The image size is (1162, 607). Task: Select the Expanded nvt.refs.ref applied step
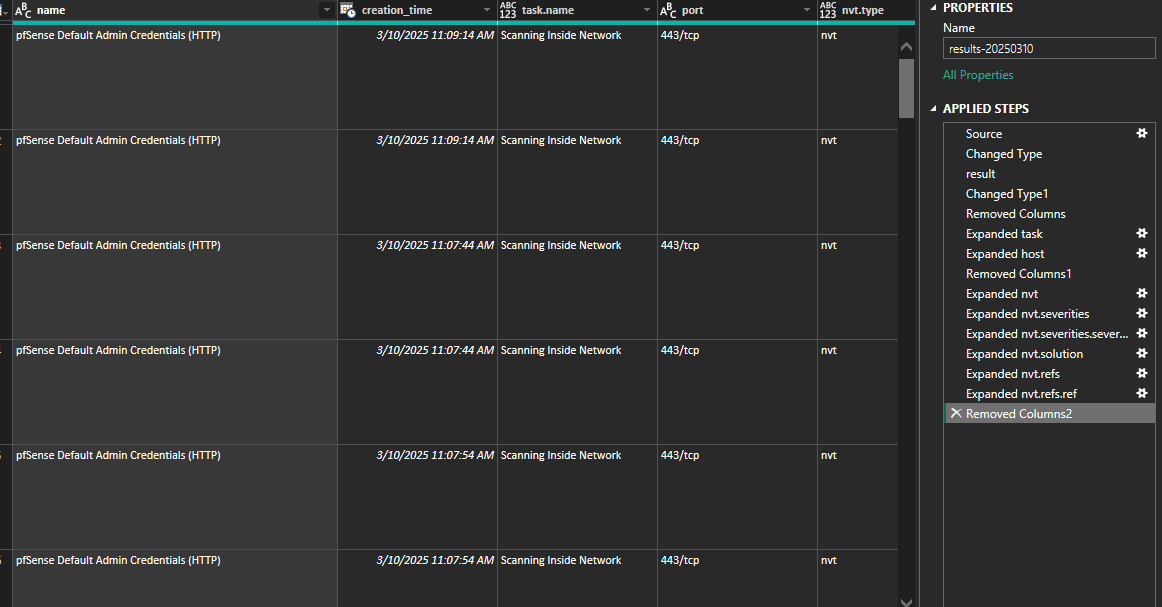[x=1021, y=394]
